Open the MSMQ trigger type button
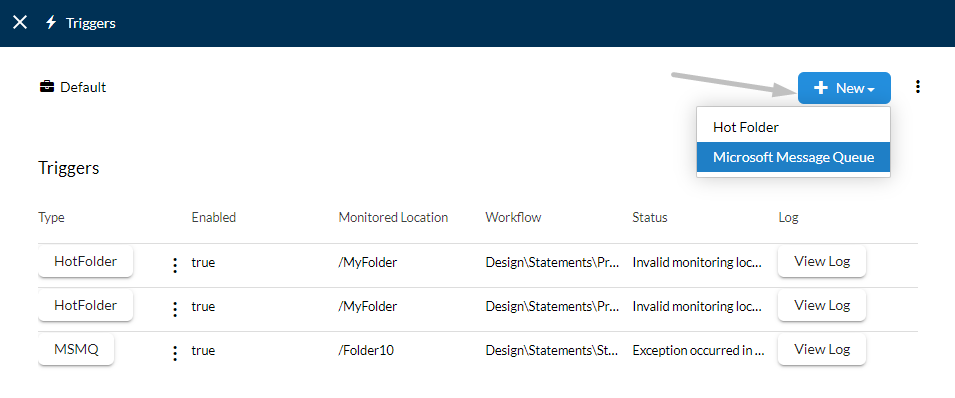The image size is (955, 398). (76, 349)
